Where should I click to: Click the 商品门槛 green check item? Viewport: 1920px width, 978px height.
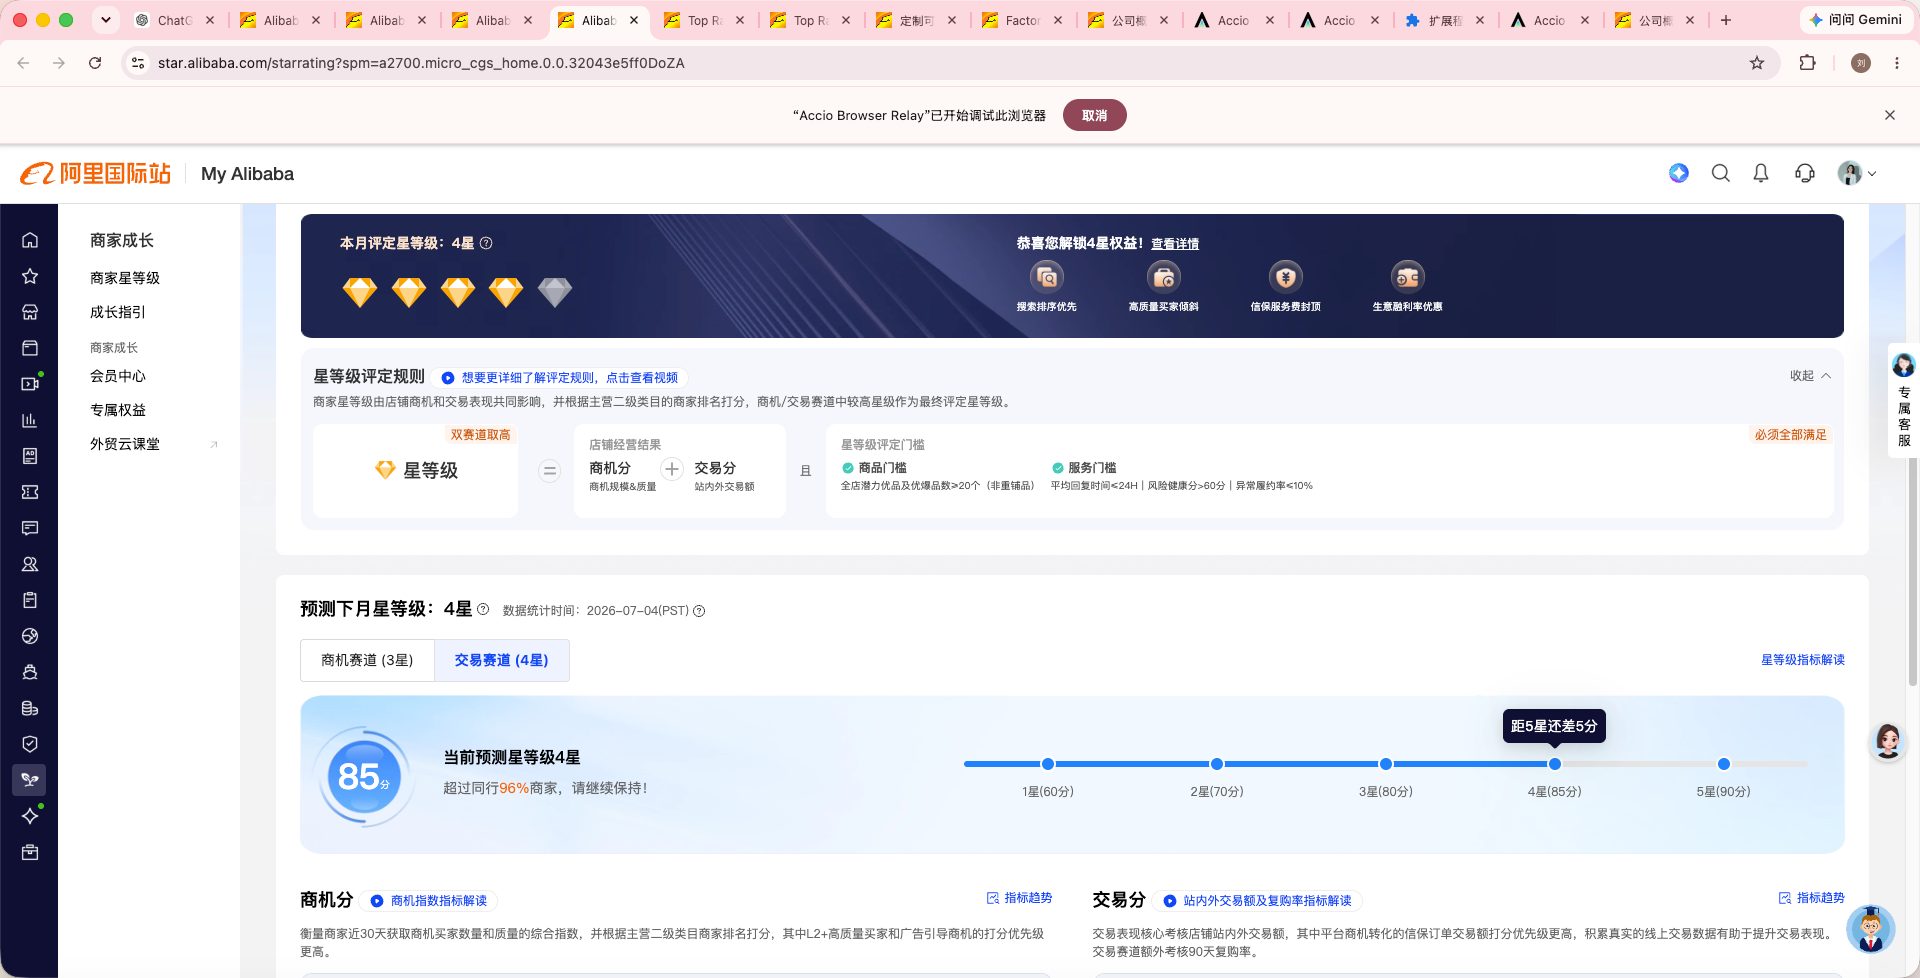875,468
